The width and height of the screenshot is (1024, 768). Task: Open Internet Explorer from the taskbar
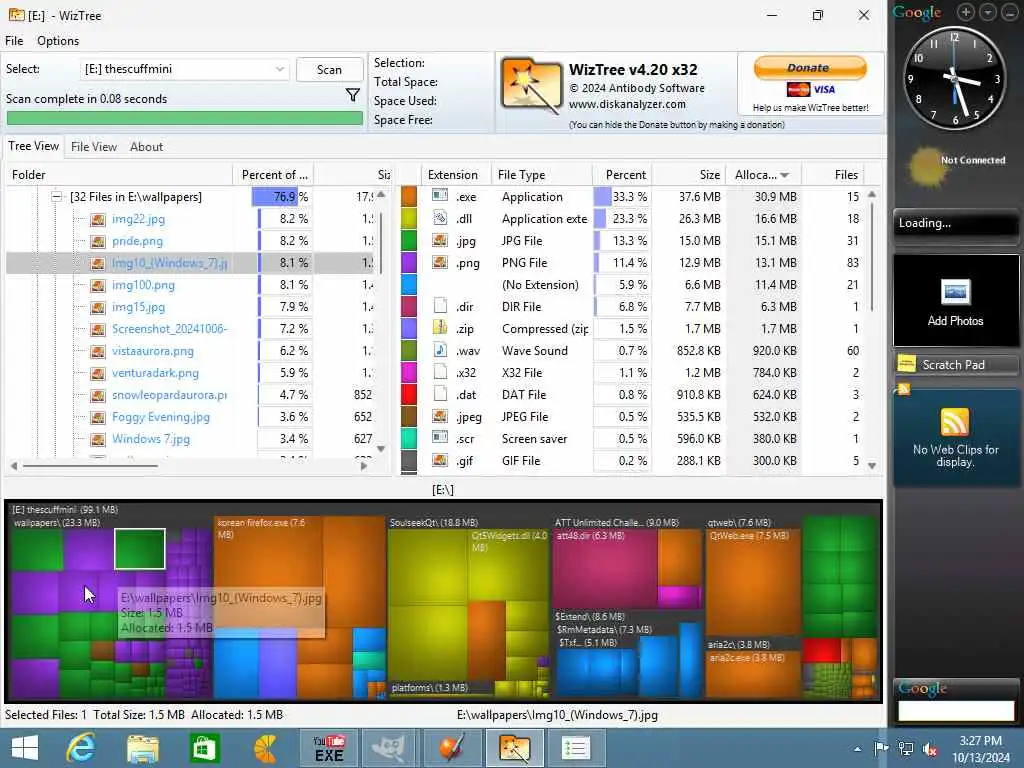[x=80, y=748]
